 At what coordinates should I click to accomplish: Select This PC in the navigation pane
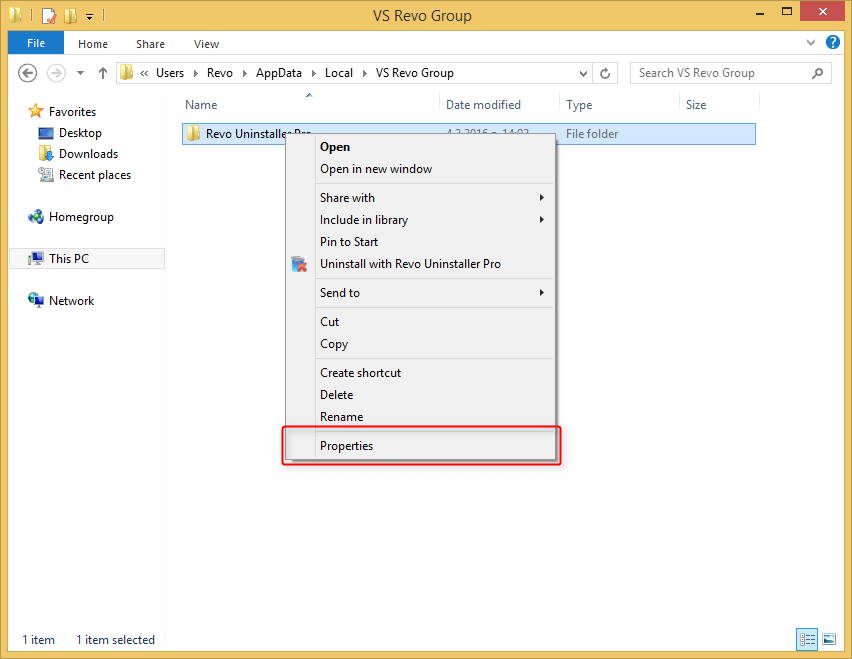(x=87, y=259)
